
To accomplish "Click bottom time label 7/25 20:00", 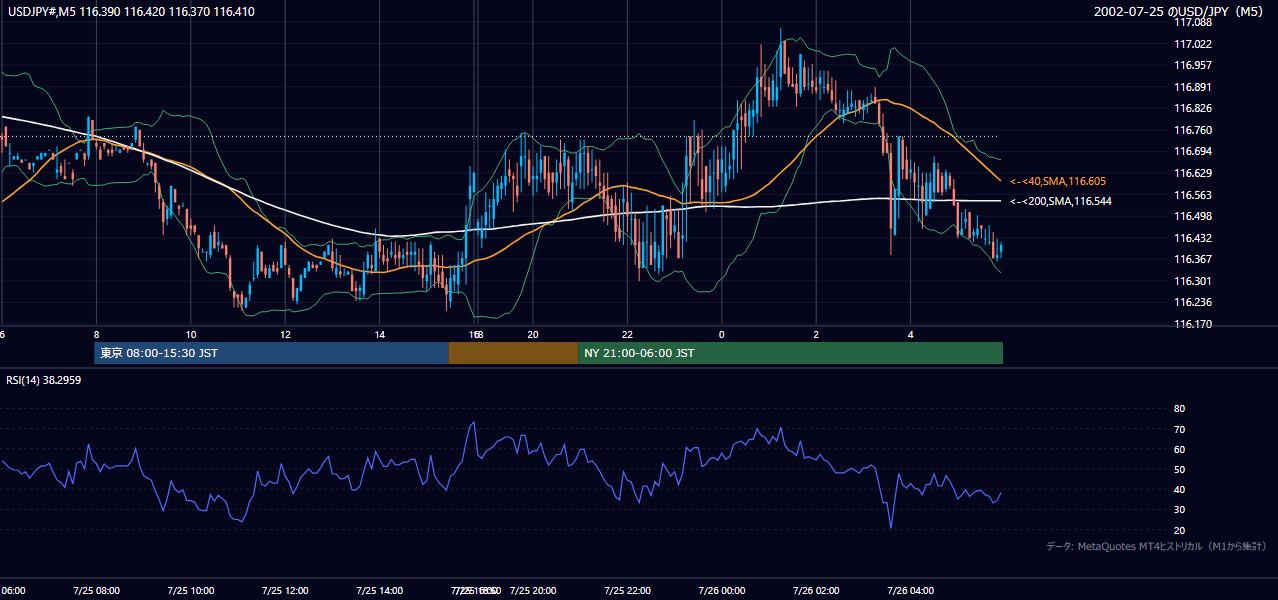I will [533, 590].
